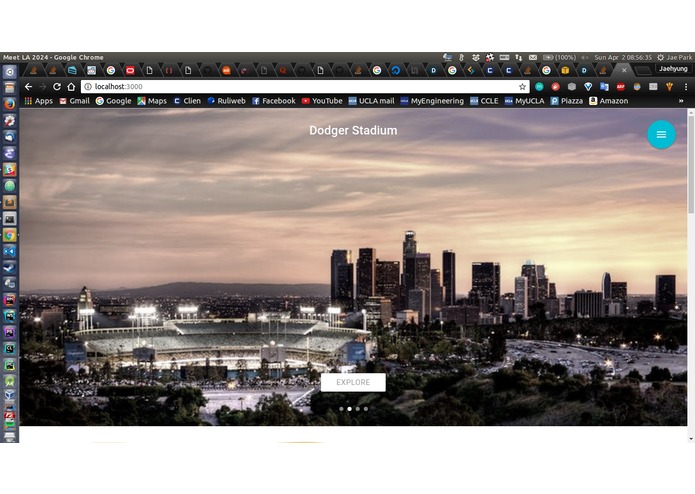This screenshot has height=494, width=695.
Task: Select the fourth carousel dot indicator
Action: point(366,409)
